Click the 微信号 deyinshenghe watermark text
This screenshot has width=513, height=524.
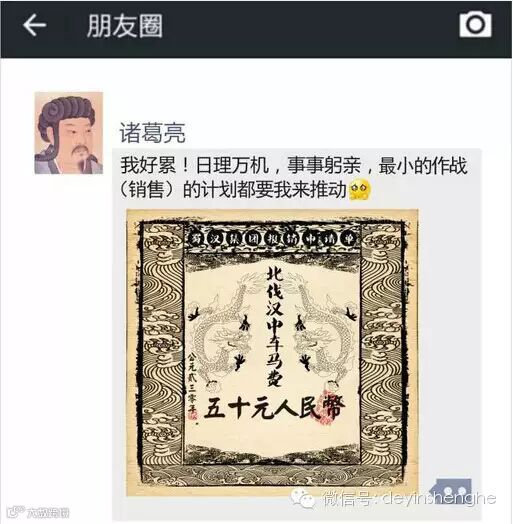pos(409,499)
